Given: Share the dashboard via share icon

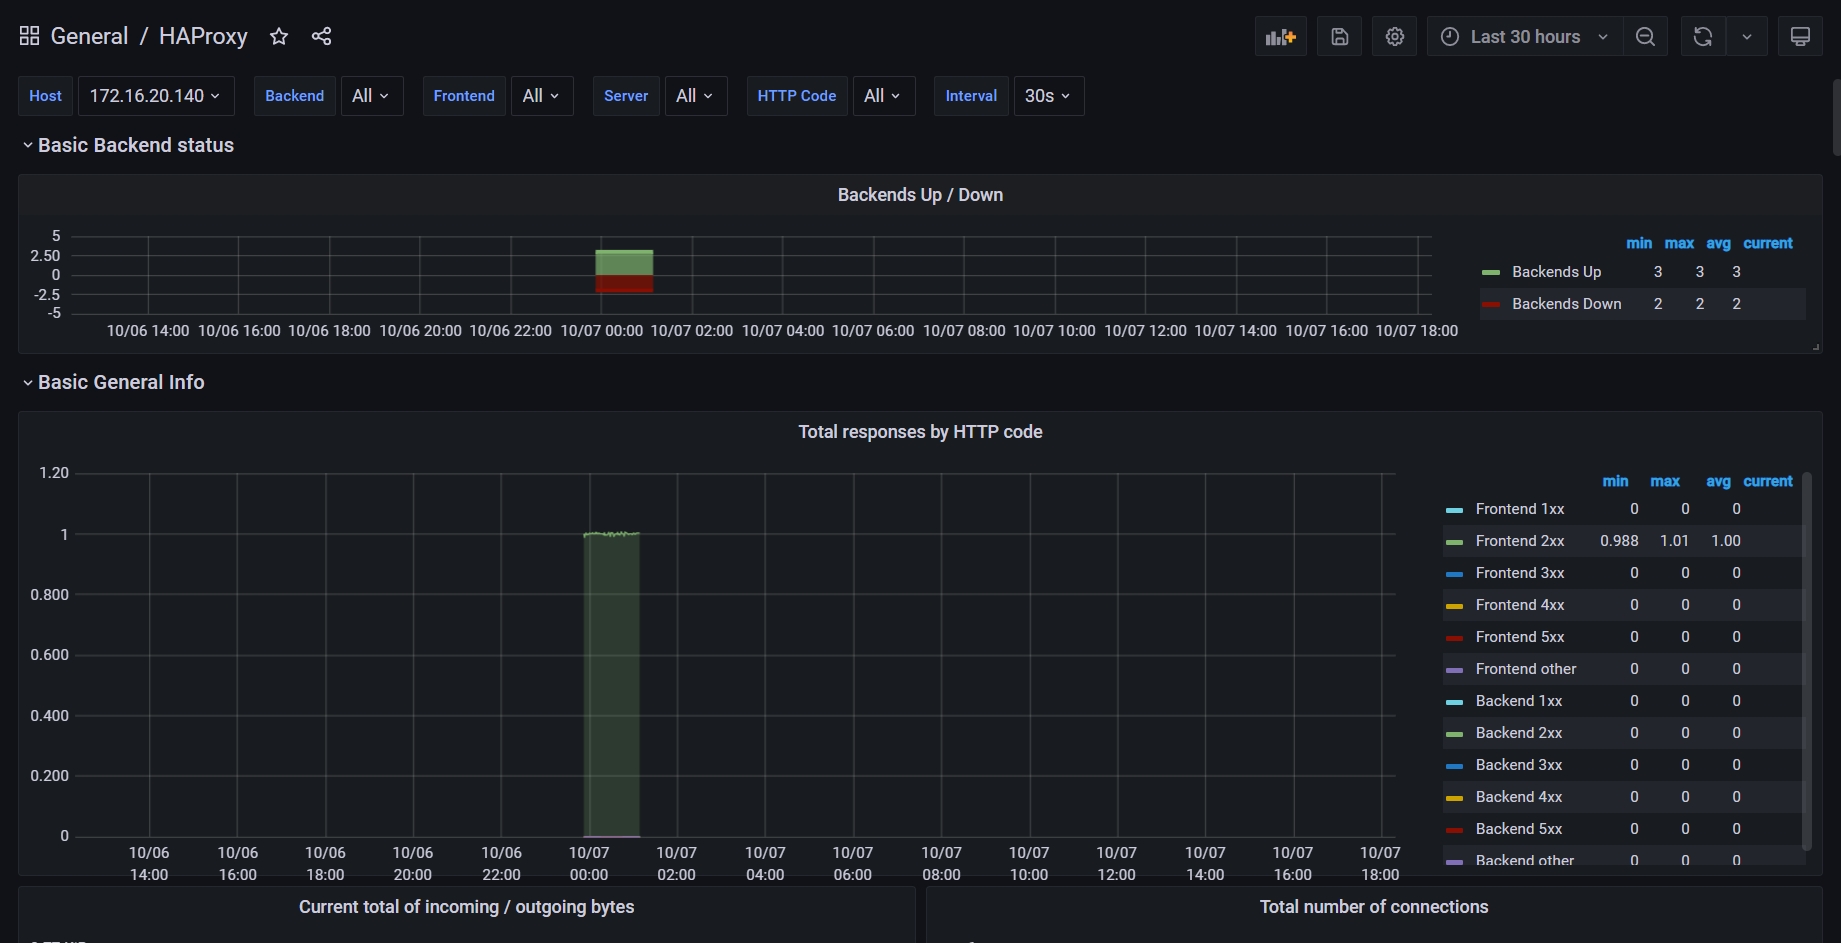Looking at the screenshot, I should pos(321,36).
